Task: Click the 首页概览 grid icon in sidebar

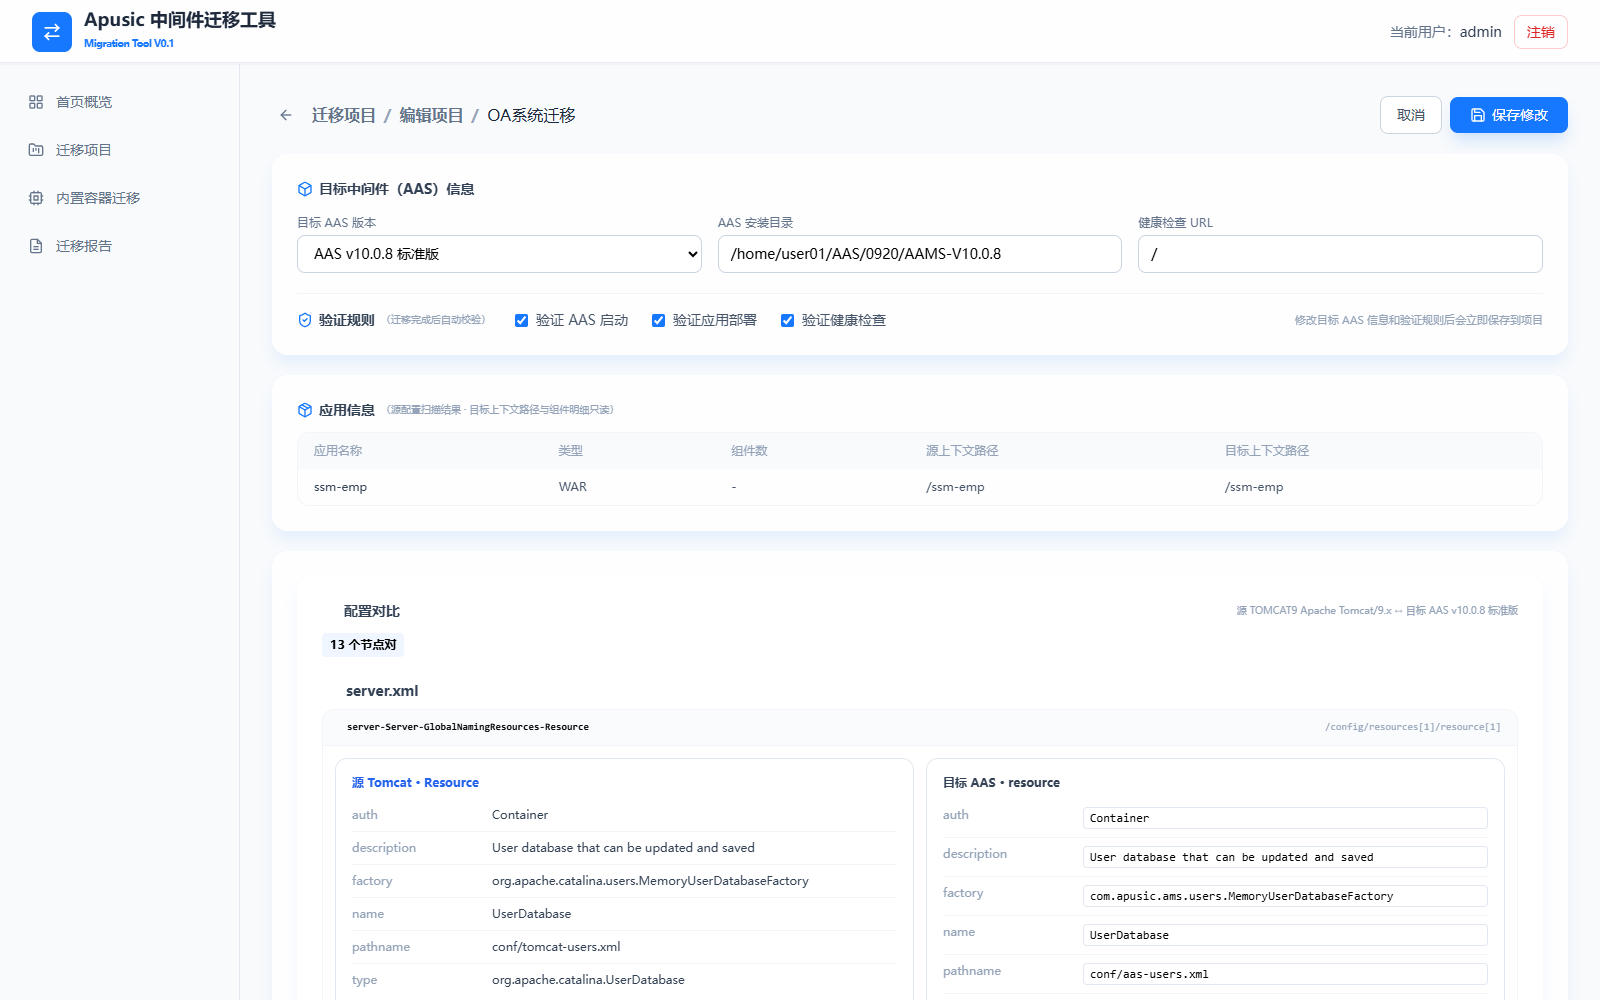Action: pyautogui.click(x=36, y=102)
